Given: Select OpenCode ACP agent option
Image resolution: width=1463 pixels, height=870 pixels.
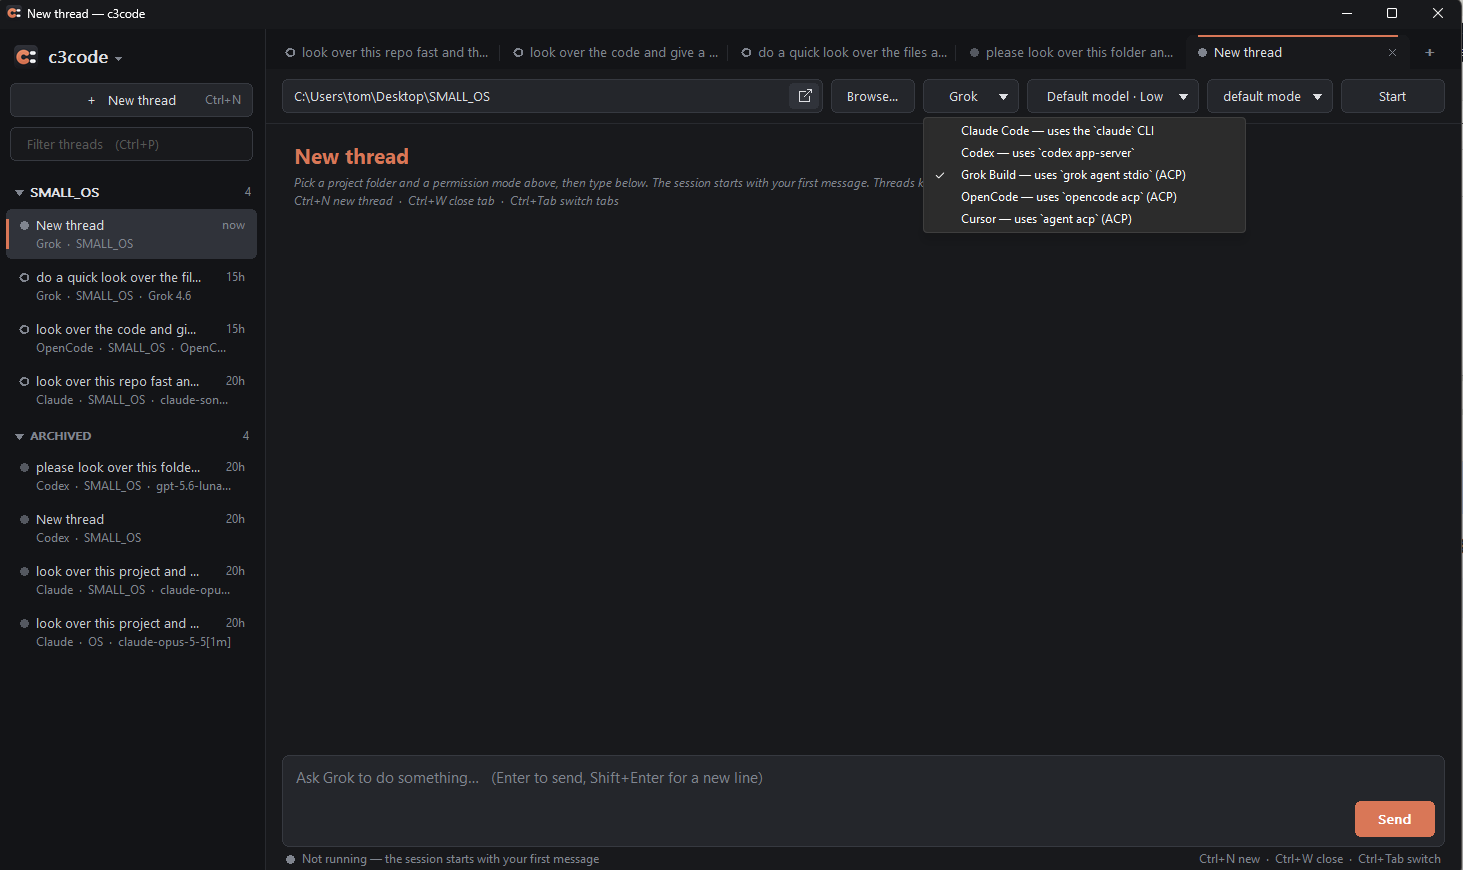Looking at the screenshot, I should click(1084, 197).
